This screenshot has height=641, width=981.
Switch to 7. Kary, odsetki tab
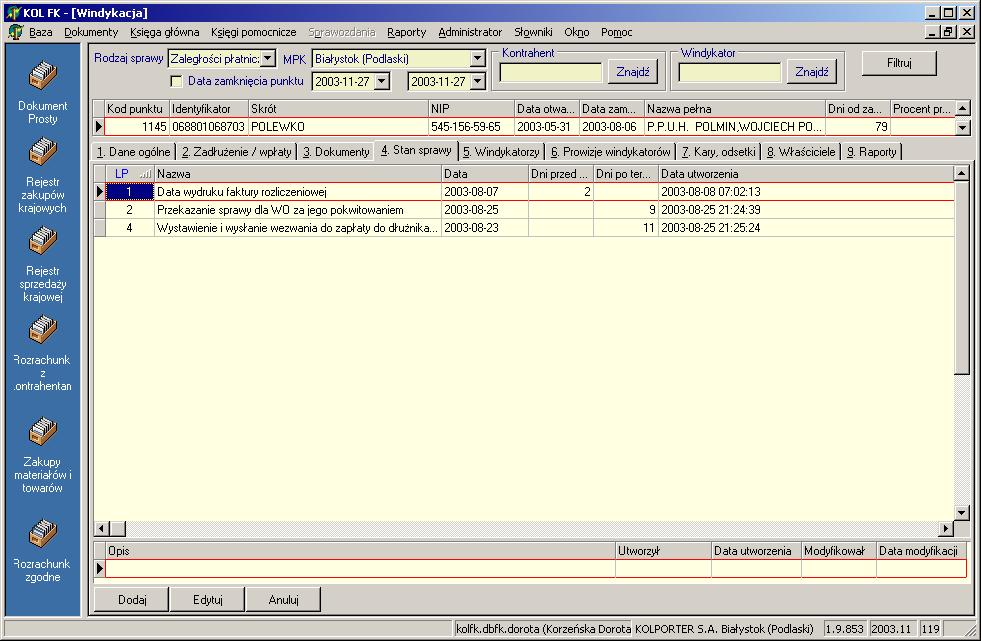point(719,152)
